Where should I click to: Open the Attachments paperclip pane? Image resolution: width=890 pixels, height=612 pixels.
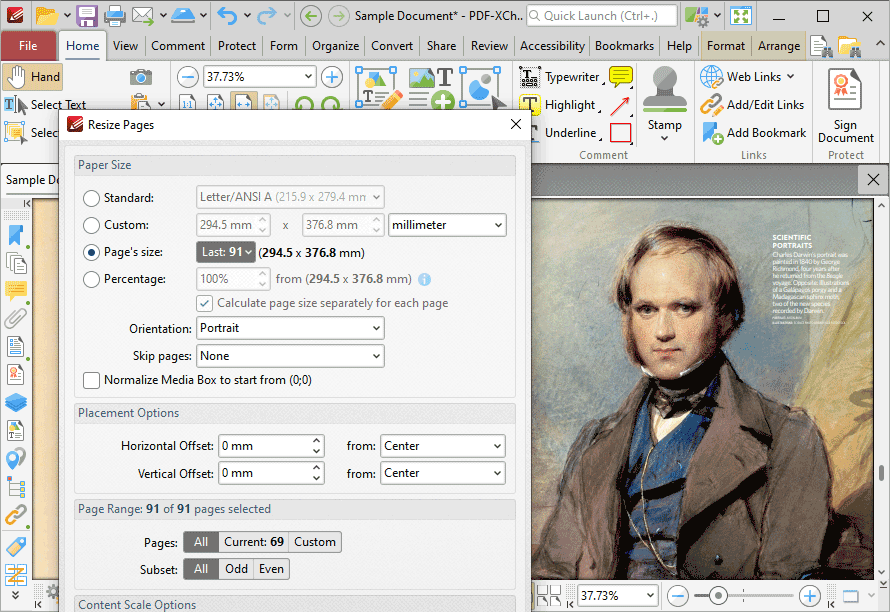[x=15, y=318]
